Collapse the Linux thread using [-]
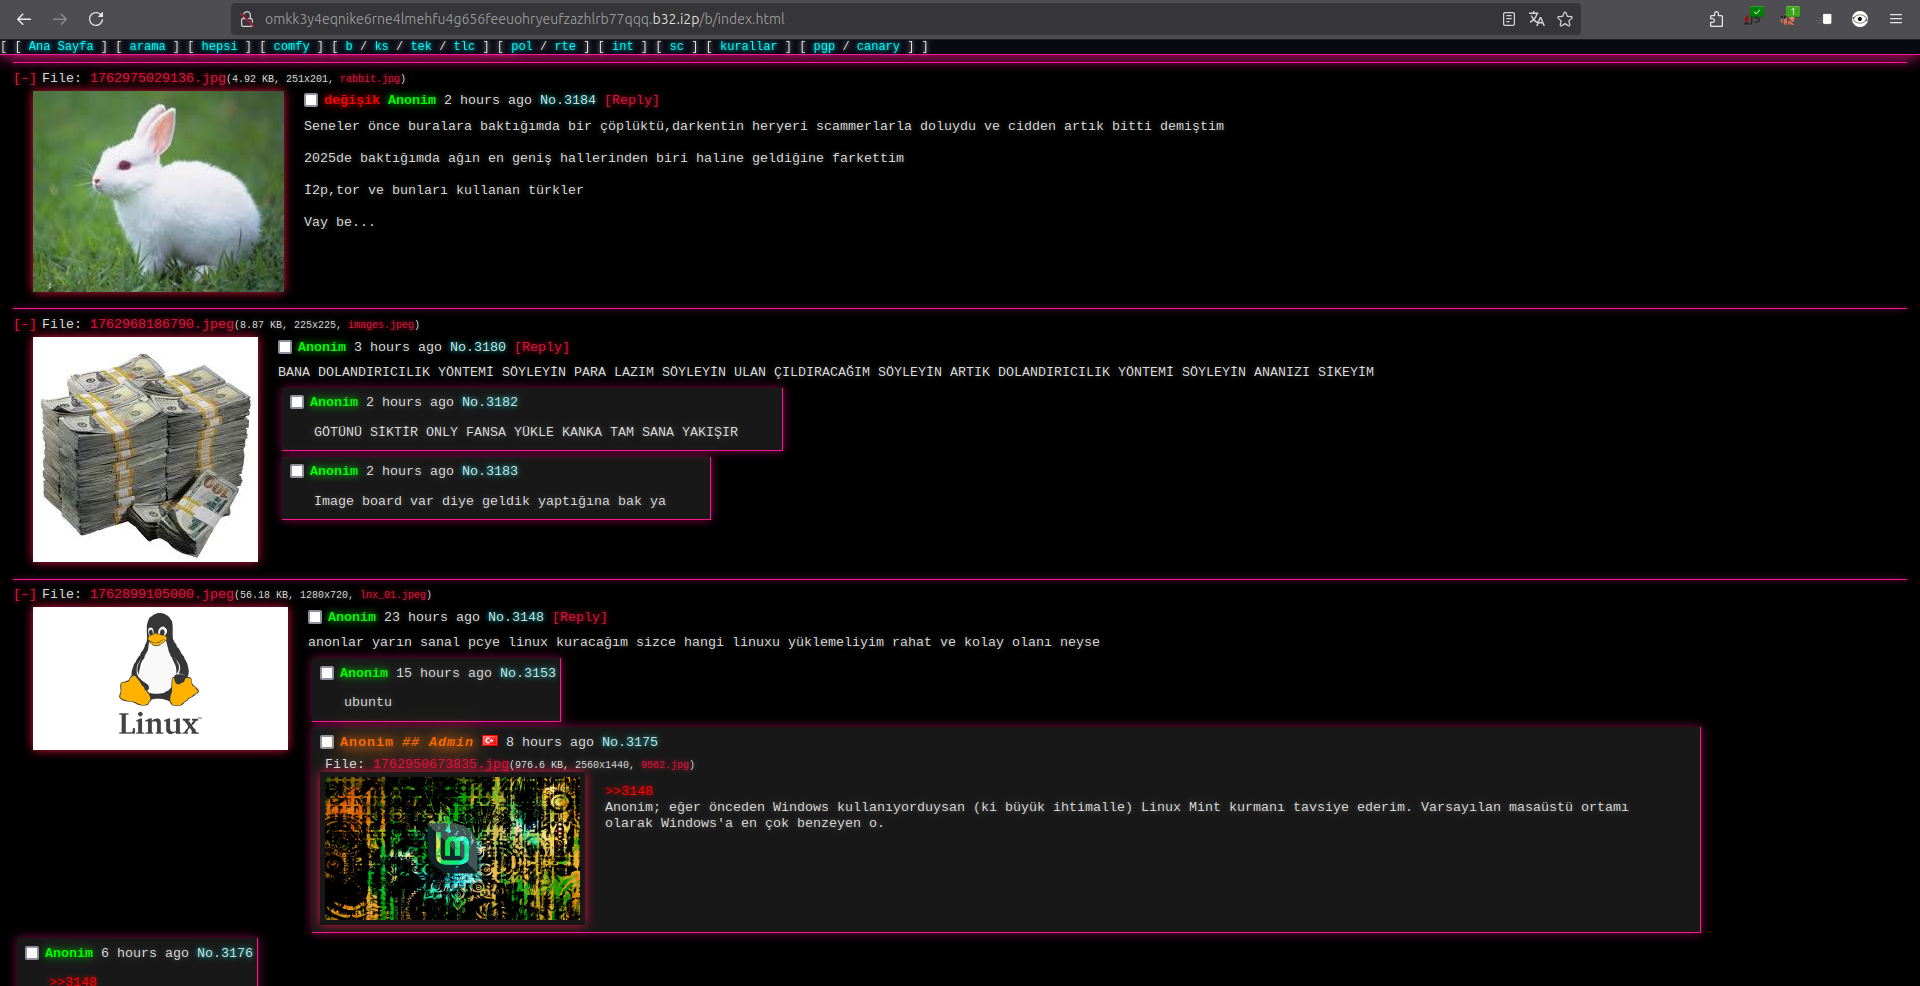The height and width of the screenshot is (986, 1920). tap(24, 594)
